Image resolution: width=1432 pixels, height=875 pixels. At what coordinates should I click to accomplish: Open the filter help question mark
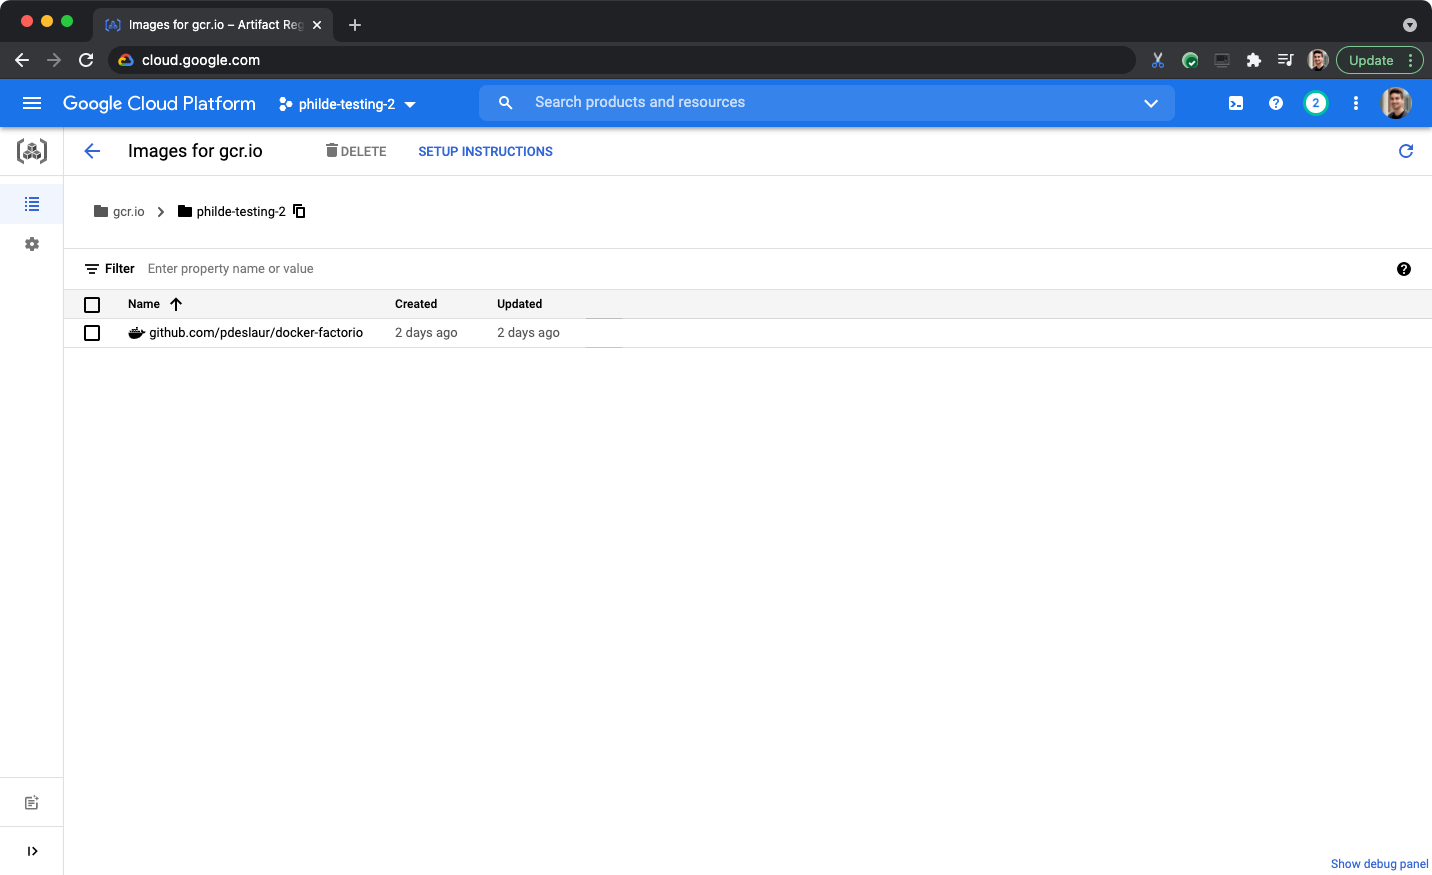pyautogui.click(x=1404, y=269)
